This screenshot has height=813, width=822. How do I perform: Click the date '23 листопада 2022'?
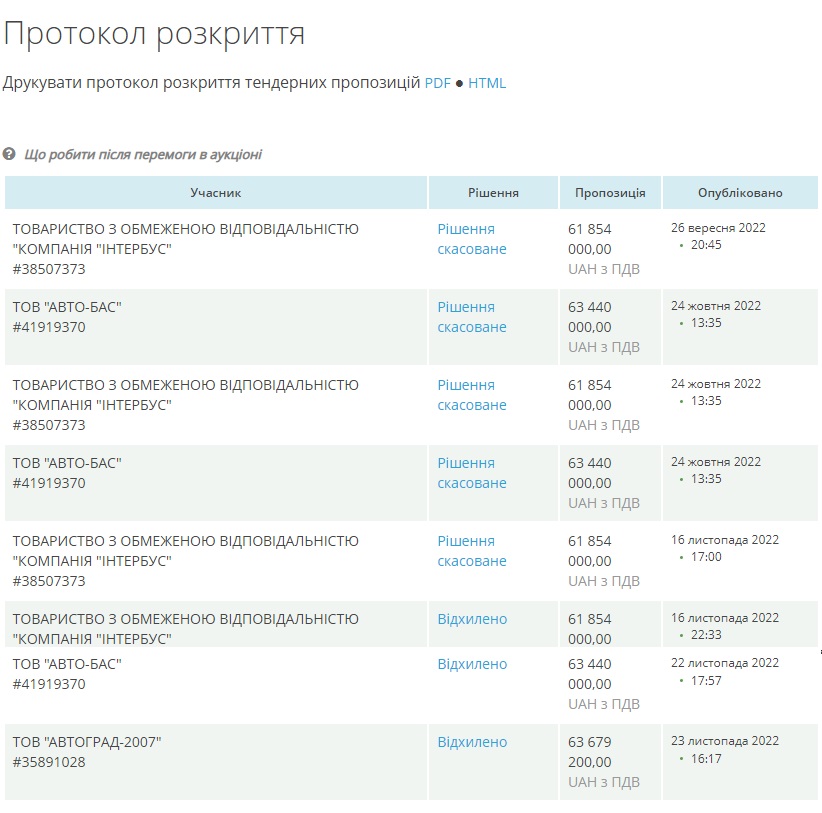(725, 741)
